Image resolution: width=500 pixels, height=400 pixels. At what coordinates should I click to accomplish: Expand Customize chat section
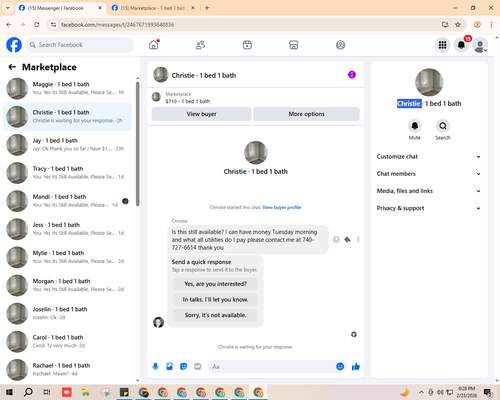point(429,157)
